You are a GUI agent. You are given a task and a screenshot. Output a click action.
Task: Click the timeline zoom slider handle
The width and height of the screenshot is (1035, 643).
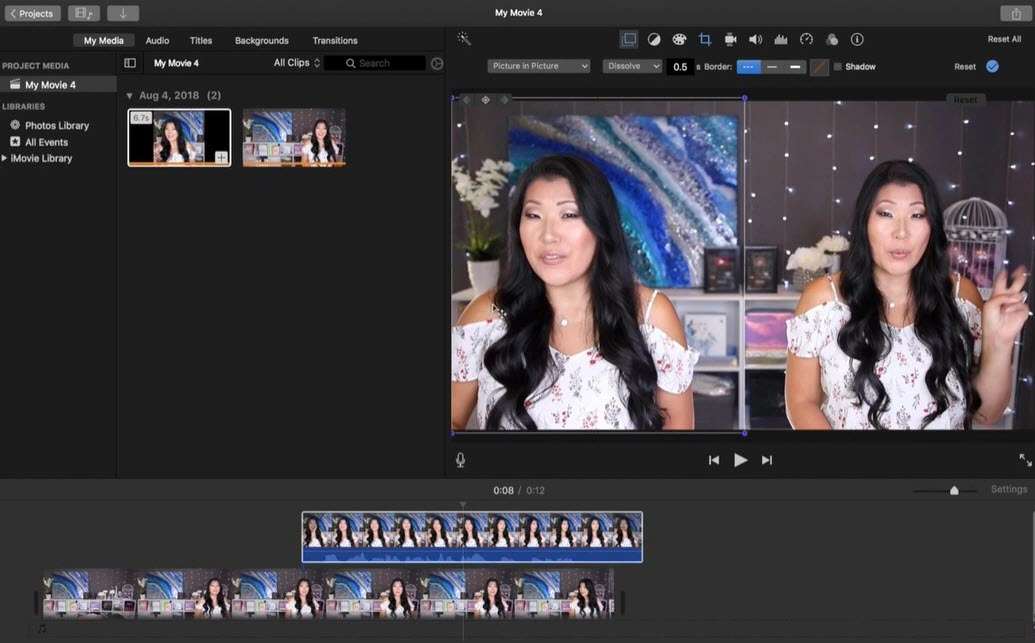click(954, 491)
